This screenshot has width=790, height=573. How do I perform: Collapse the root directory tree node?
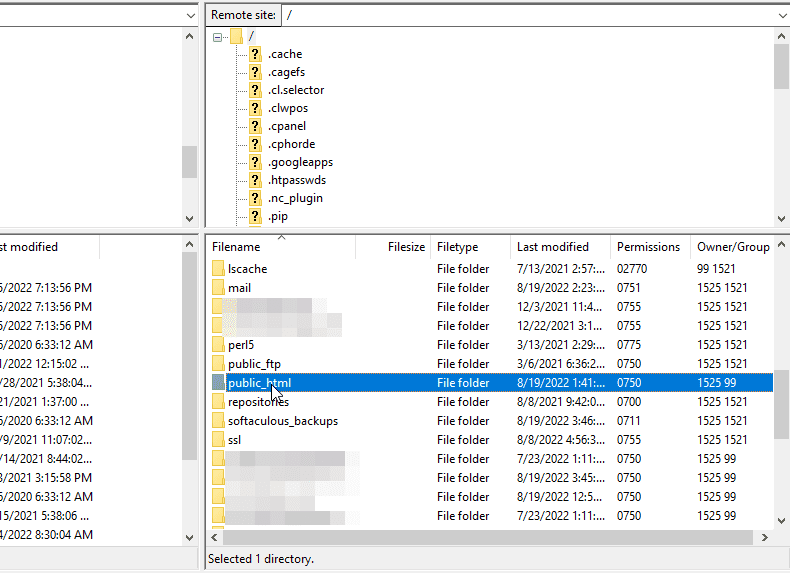coord(217,37)
